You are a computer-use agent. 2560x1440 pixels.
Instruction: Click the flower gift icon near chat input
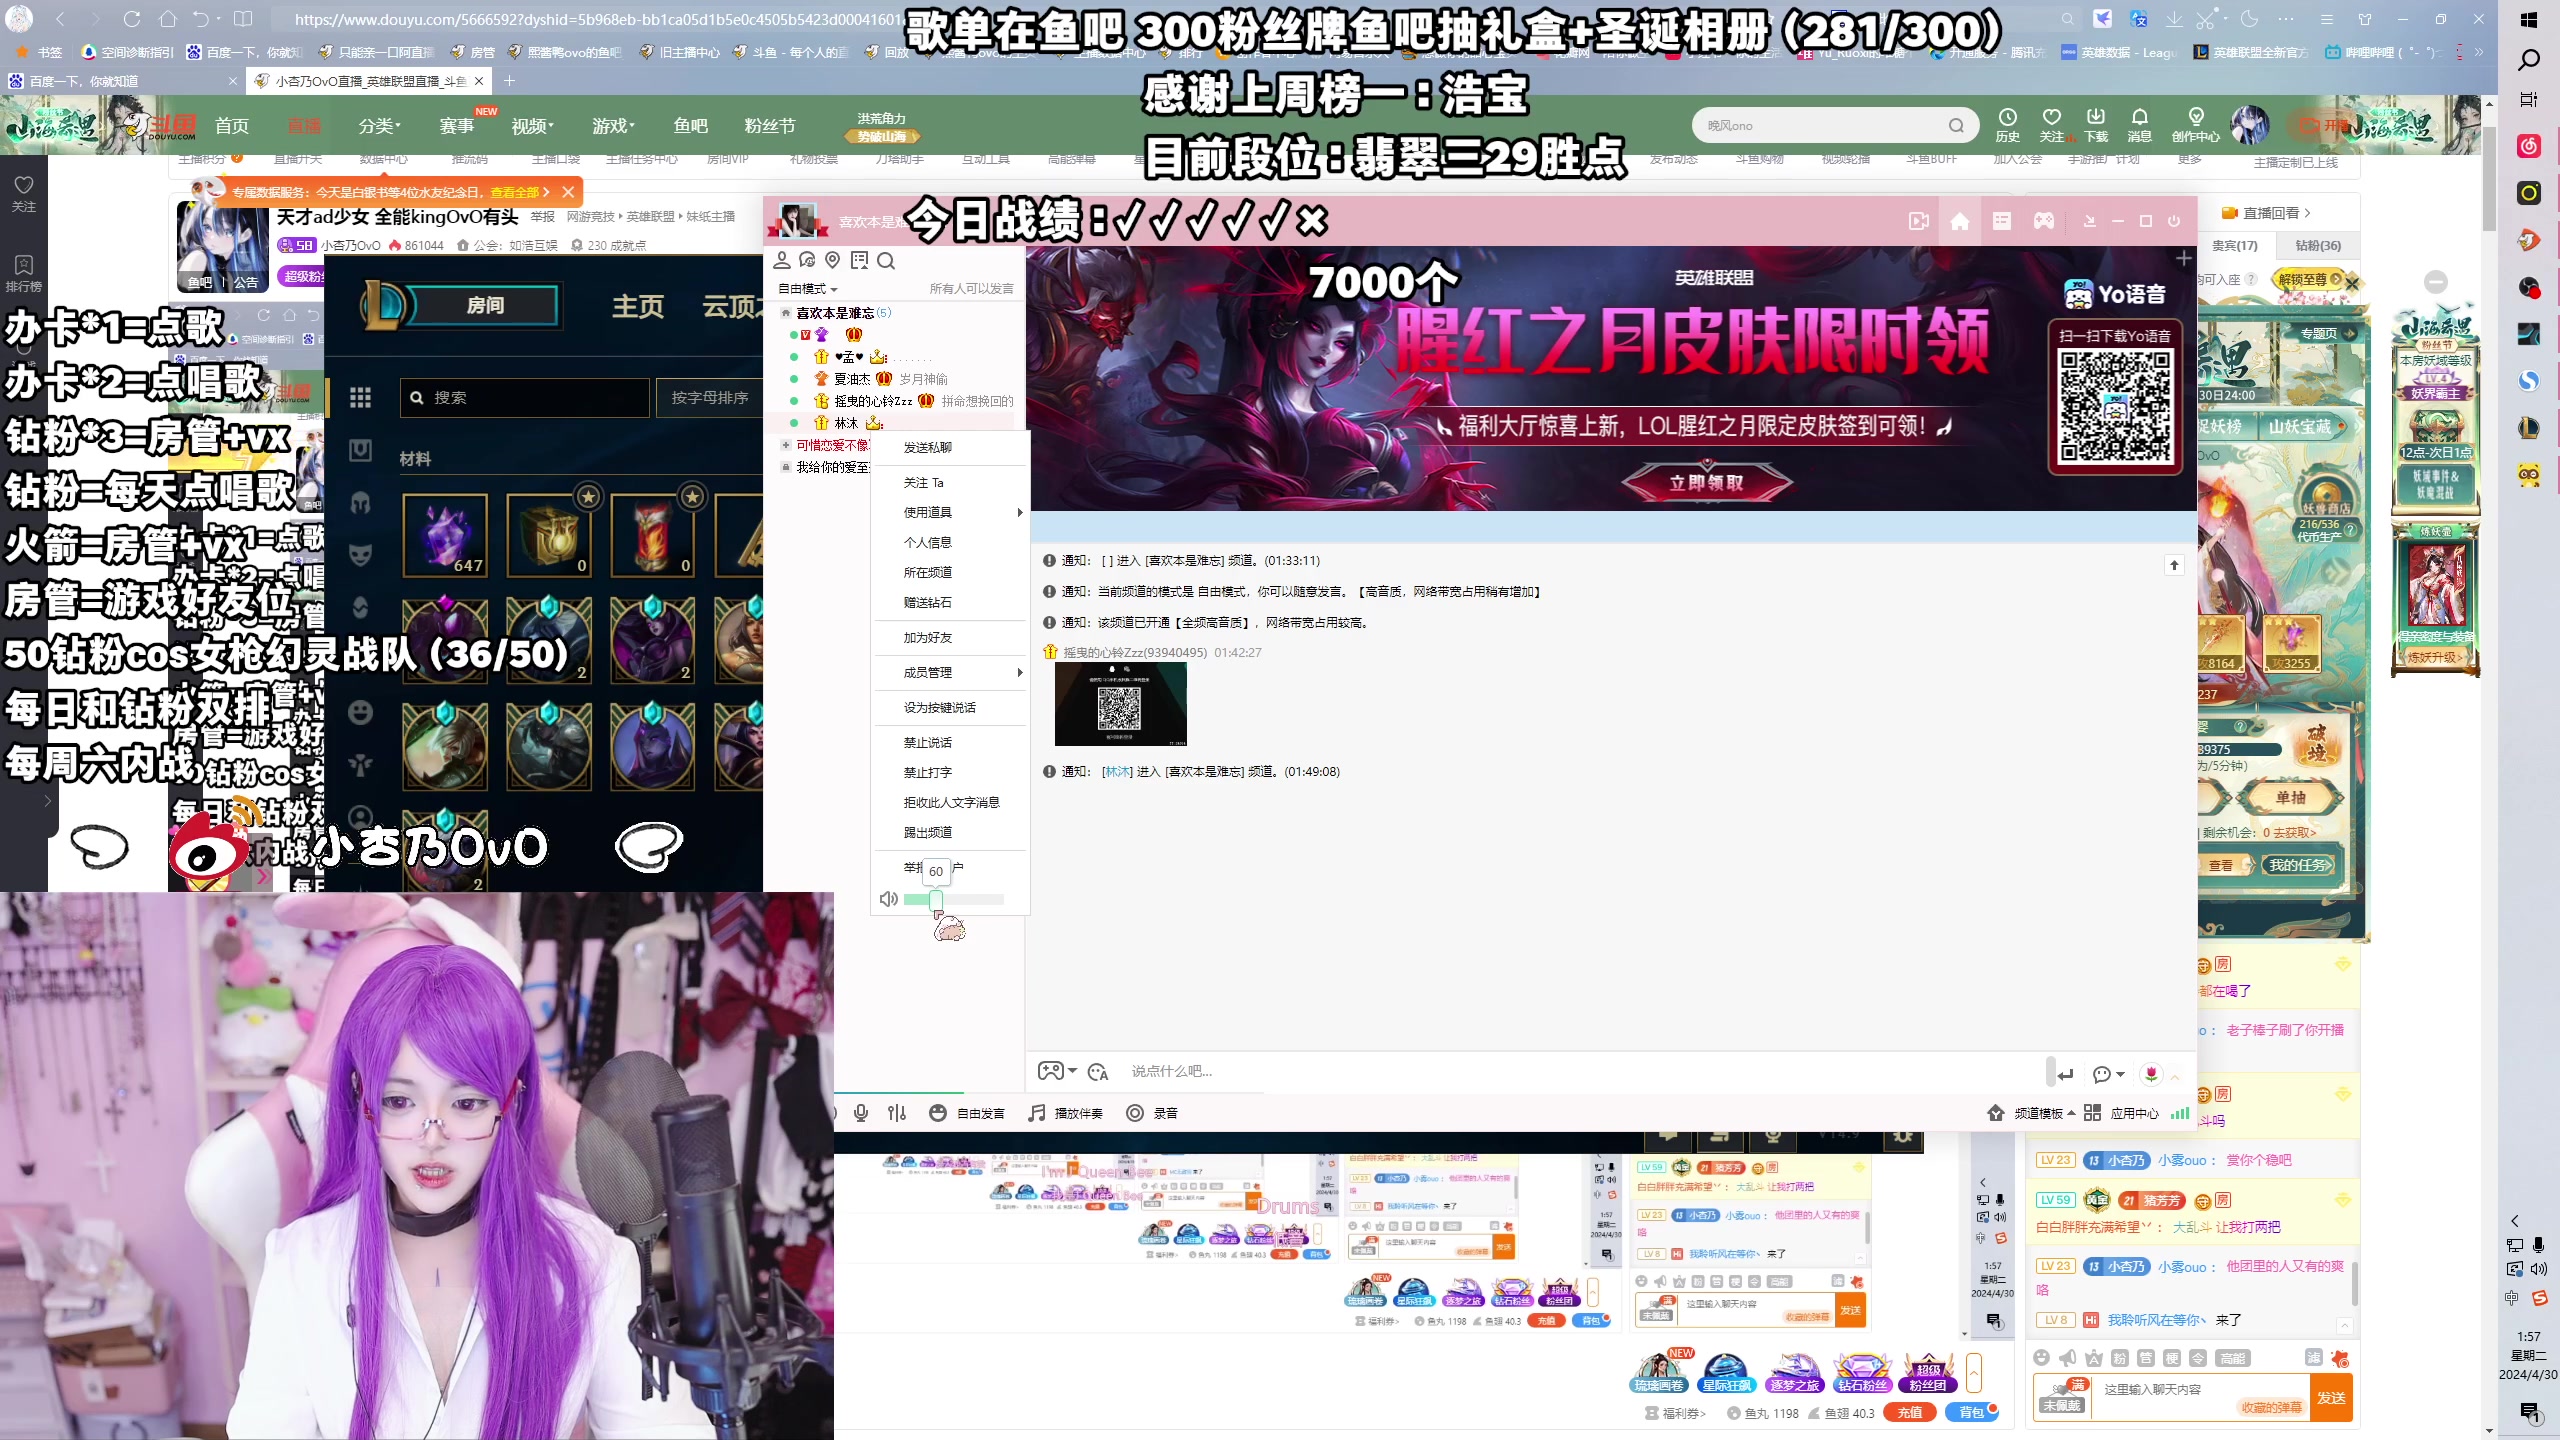pyautogui.click(x=2151, y=1073)
